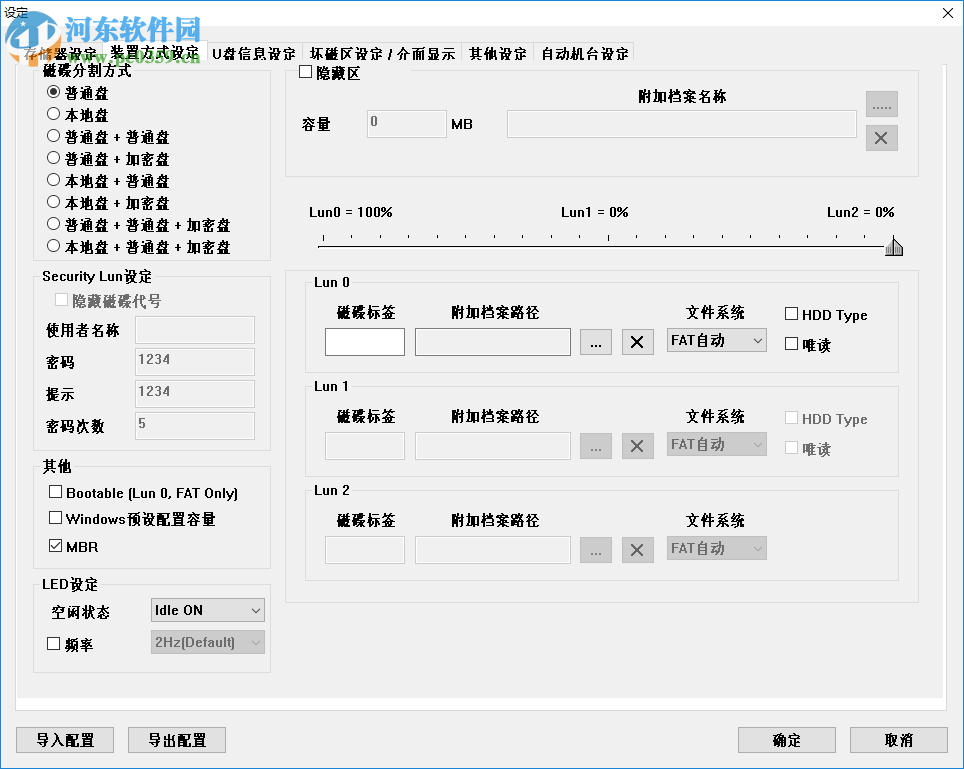This screenshot has width=964, height=769.
Task: Click the 密码 password input field
Action: coord(194,361)
